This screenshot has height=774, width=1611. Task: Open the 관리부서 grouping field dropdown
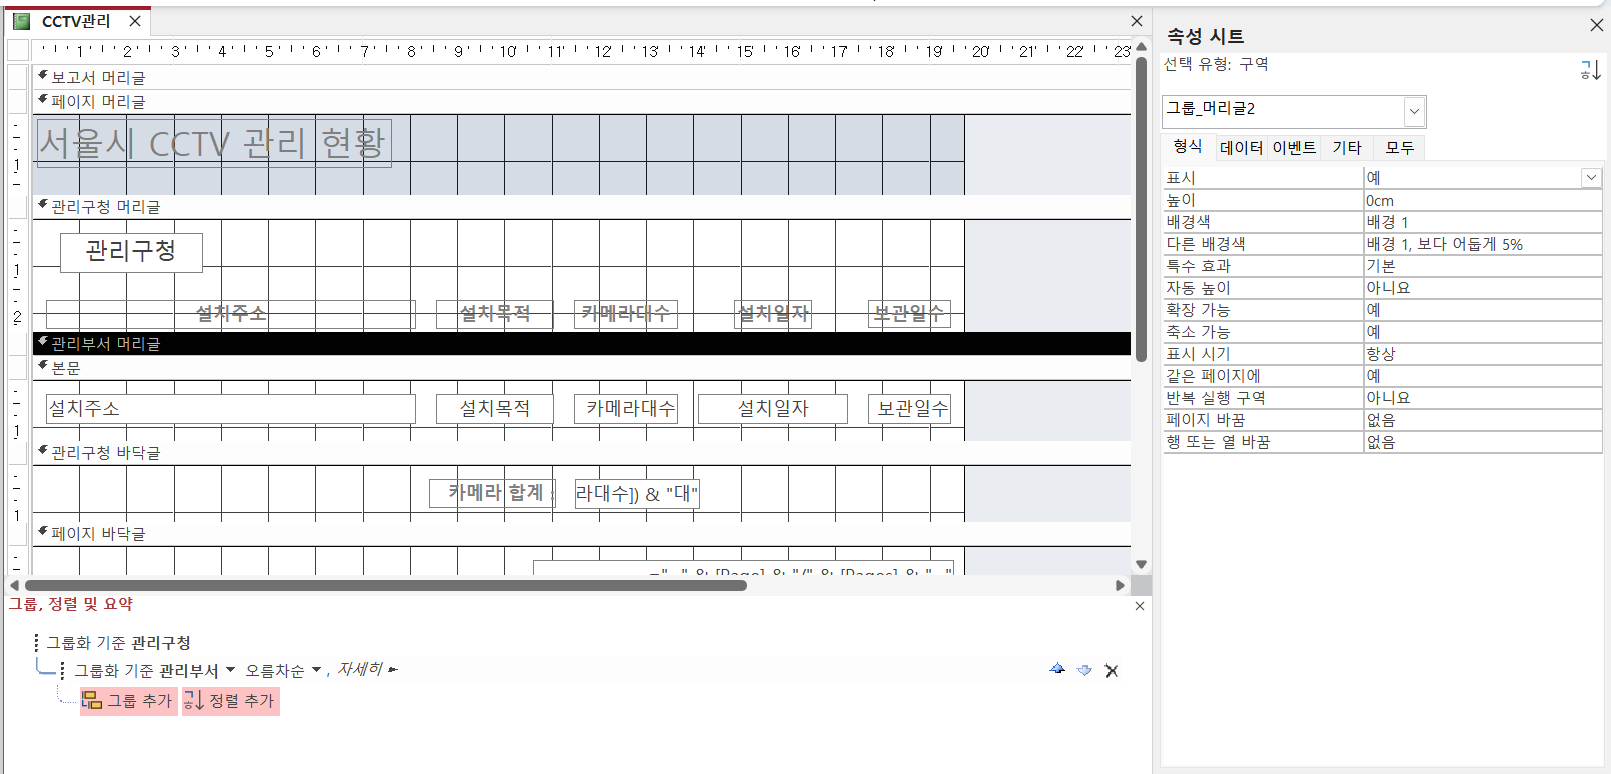pyautogui.click(x=231, y=671)
